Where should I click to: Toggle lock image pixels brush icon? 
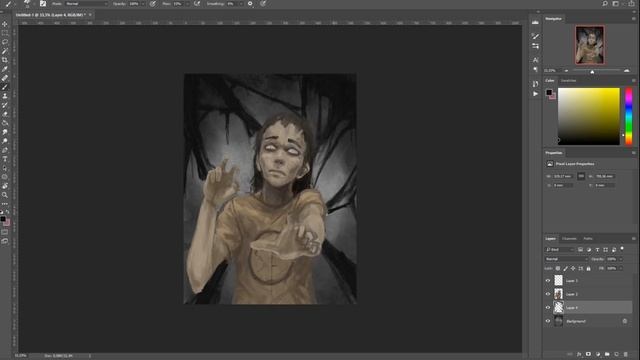[565, 269]
